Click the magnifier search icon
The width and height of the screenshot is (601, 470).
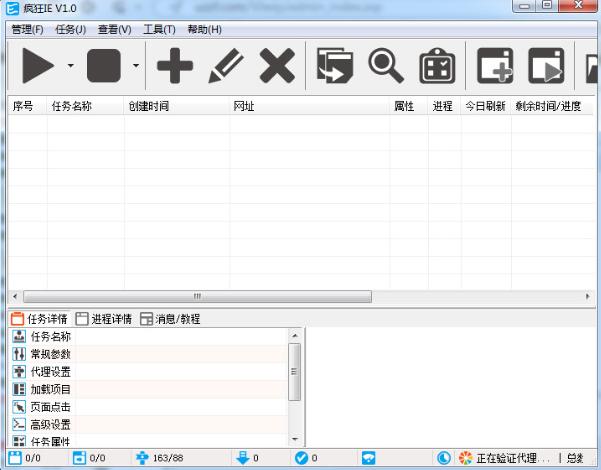[386, 66]
